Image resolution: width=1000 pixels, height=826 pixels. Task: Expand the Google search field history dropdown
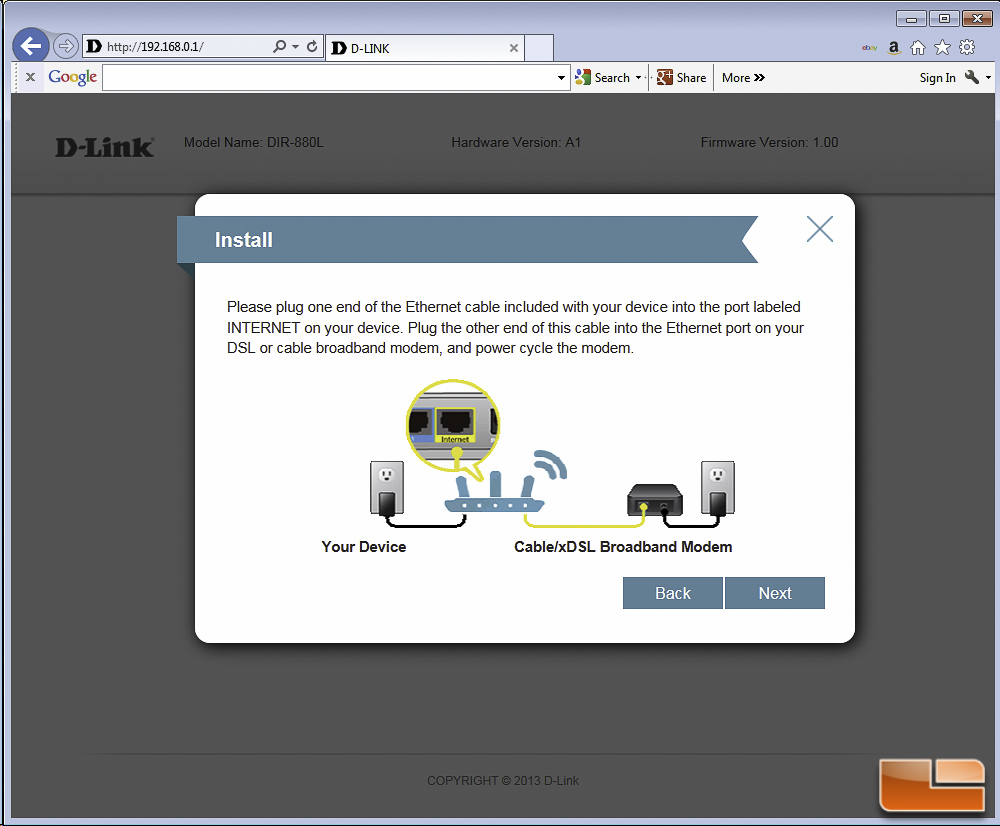coord(561,78)
